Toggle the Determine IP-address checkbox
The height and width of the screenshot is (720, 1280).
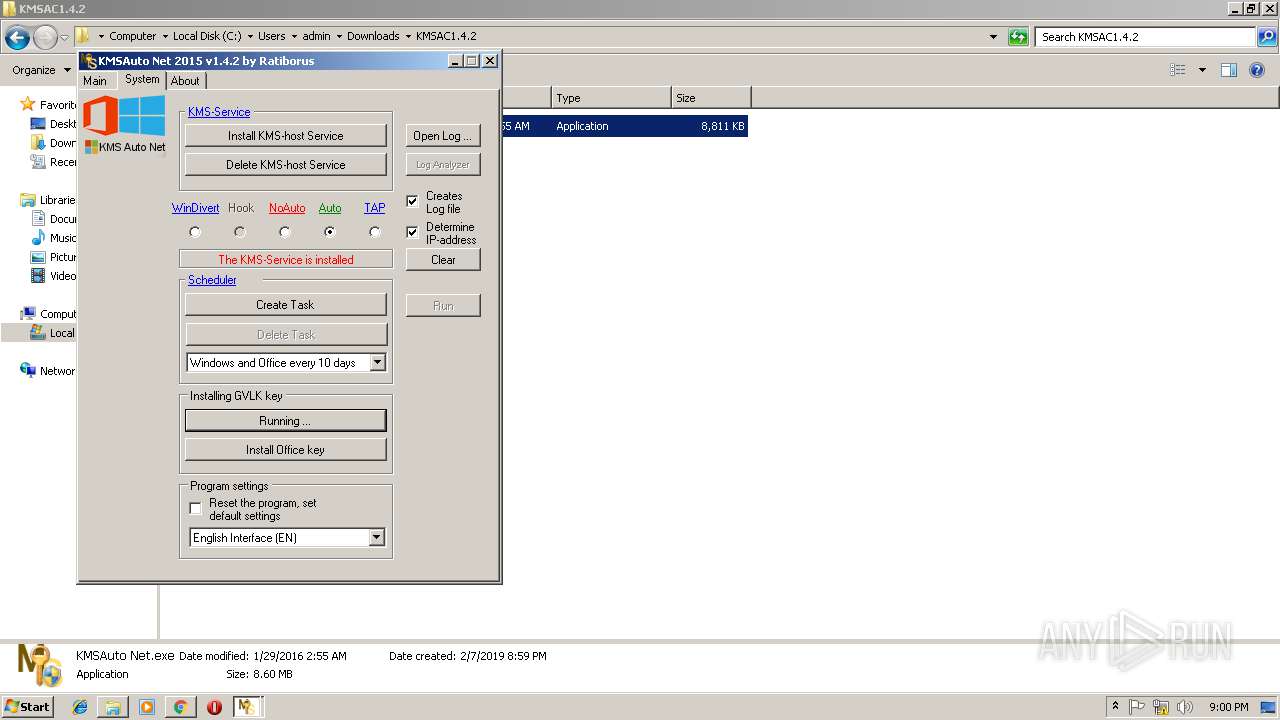(412, 232)
